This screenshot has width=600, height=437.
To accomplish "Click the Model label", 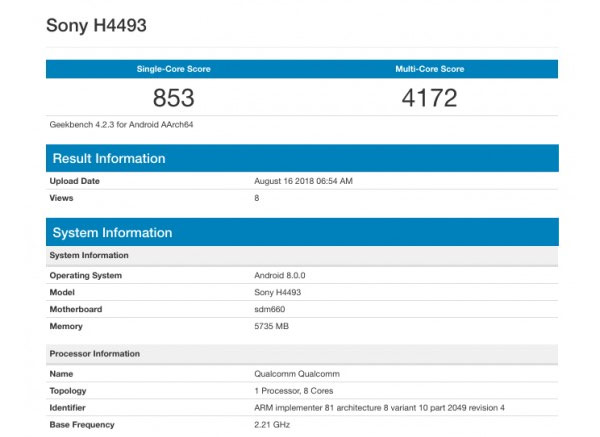I will coord(62,292).
